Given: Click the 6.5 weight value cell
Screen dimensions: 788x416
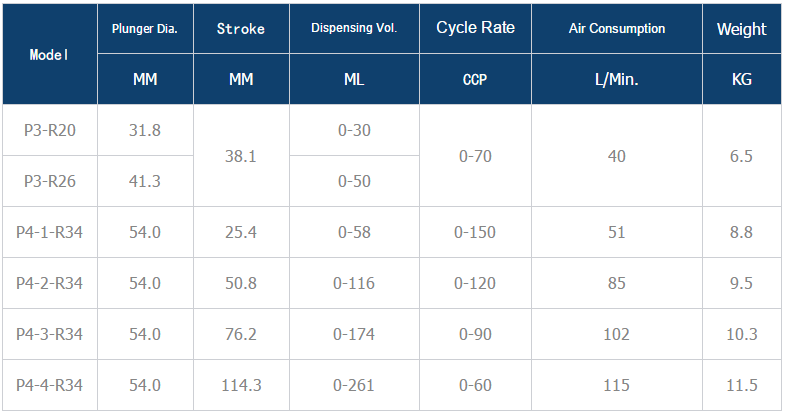Looking at the screenshot, I should tap(741, 156).
